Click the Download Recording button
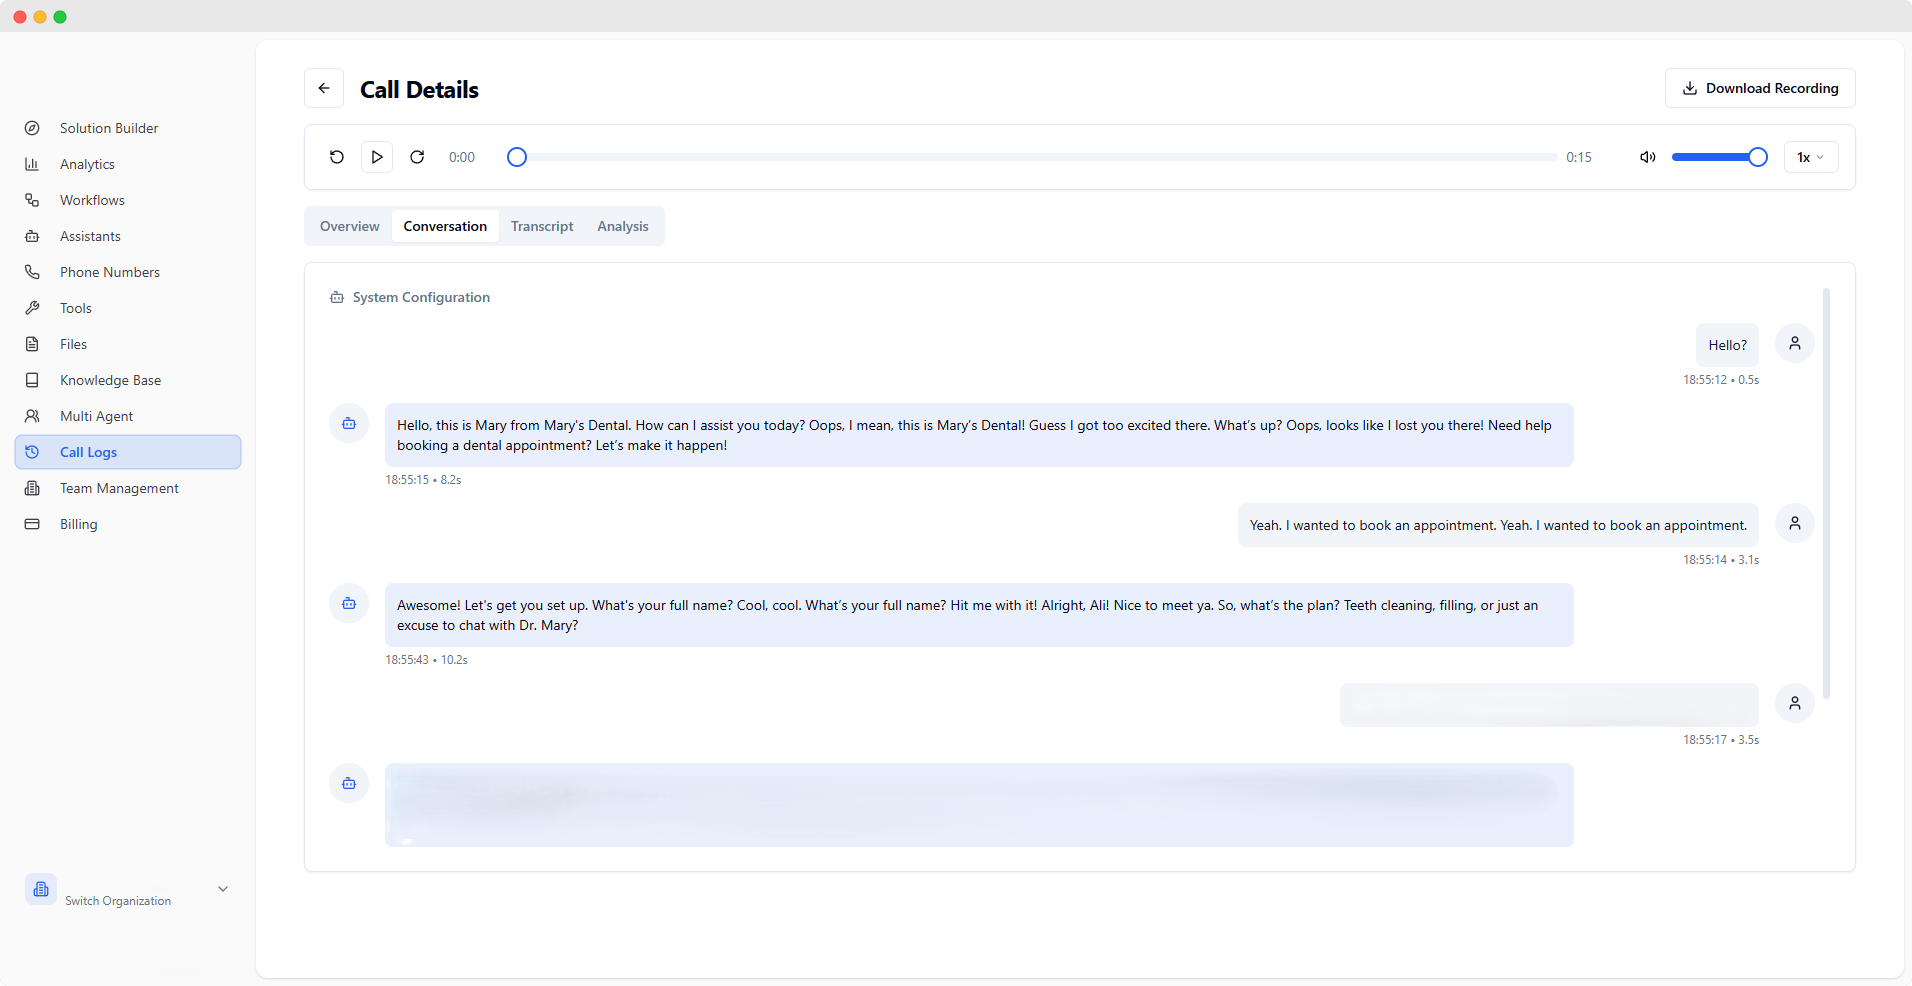This screenshot has height=986, width=1912. point(1759,88)
